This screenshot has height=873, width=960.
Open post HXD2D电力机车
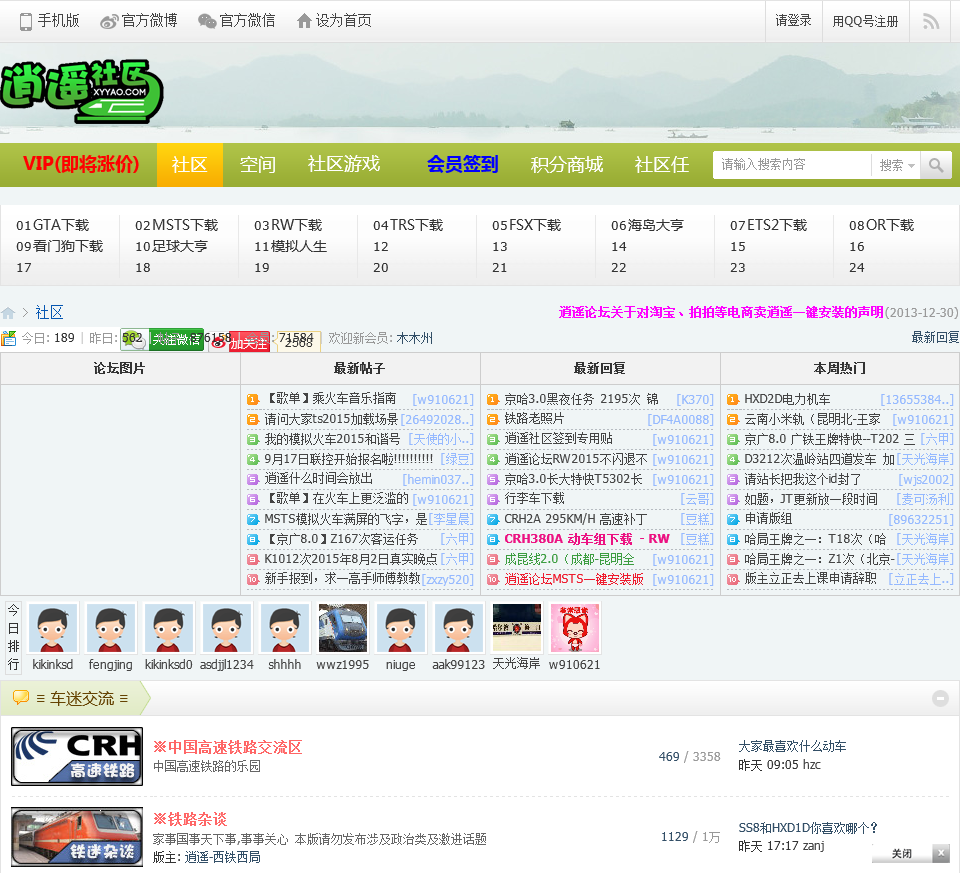point(787,399)
